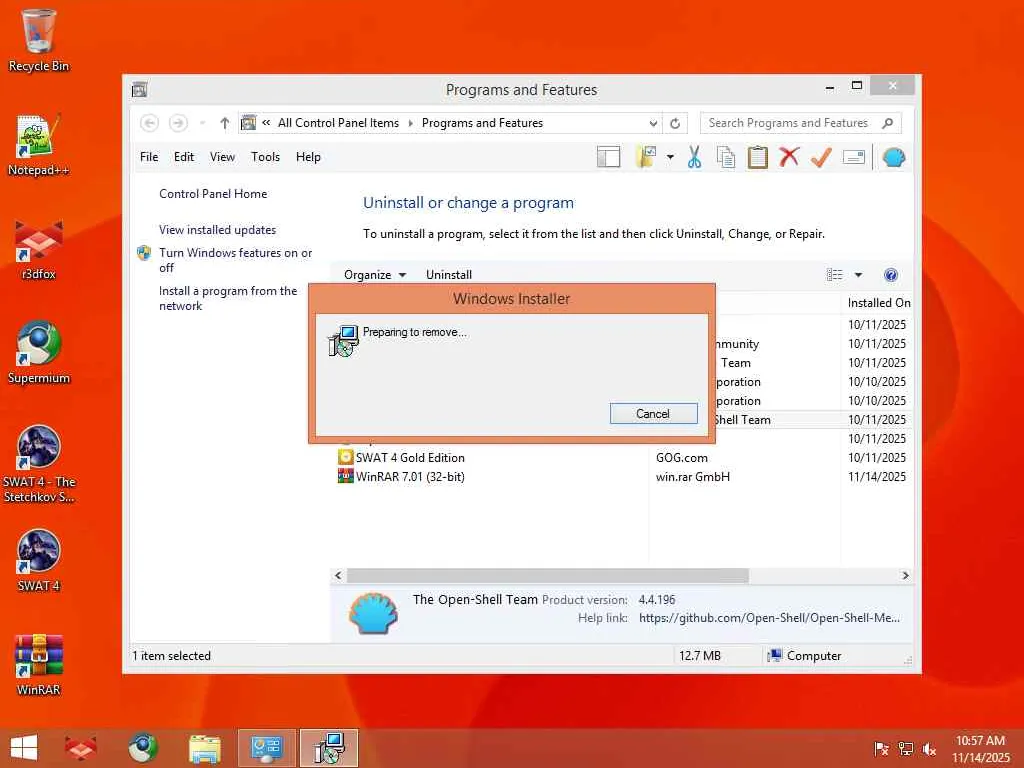Open recent locations dropdown arrow

click(x=202, y=123)
